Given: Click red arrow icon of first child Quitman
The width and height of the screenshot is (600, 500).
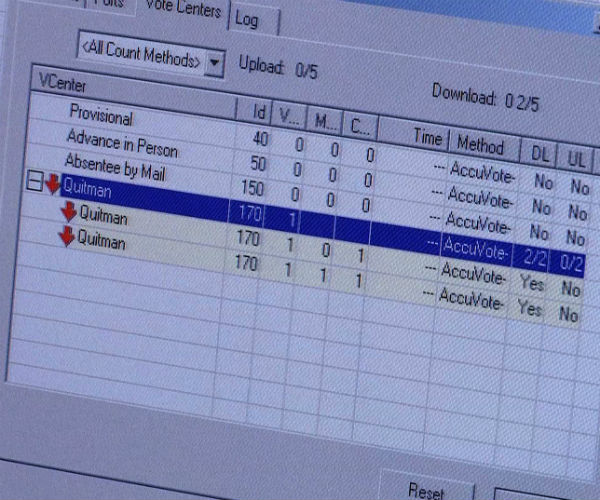Looking at the screenshot, I should point(69,211).
